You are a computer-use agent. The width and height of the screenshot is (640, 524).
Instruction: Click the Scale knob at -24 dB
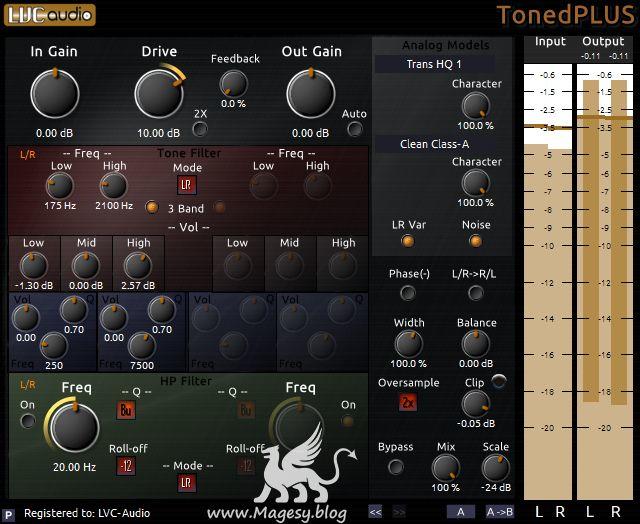[496, 468]
